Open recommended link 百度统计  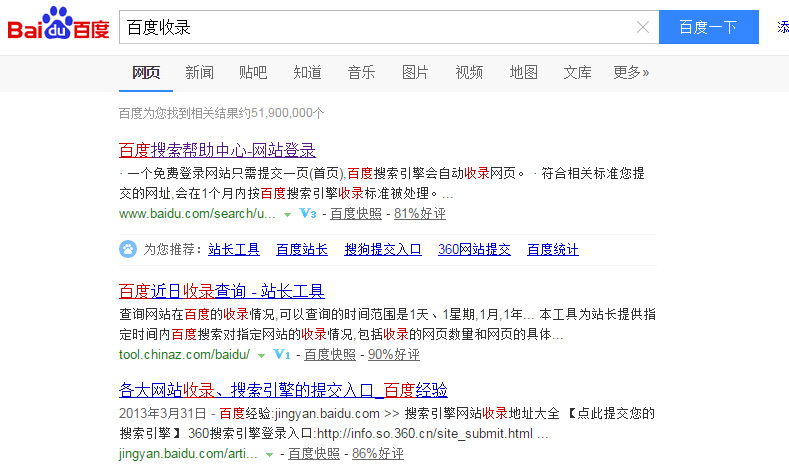(x=553, y=250)
